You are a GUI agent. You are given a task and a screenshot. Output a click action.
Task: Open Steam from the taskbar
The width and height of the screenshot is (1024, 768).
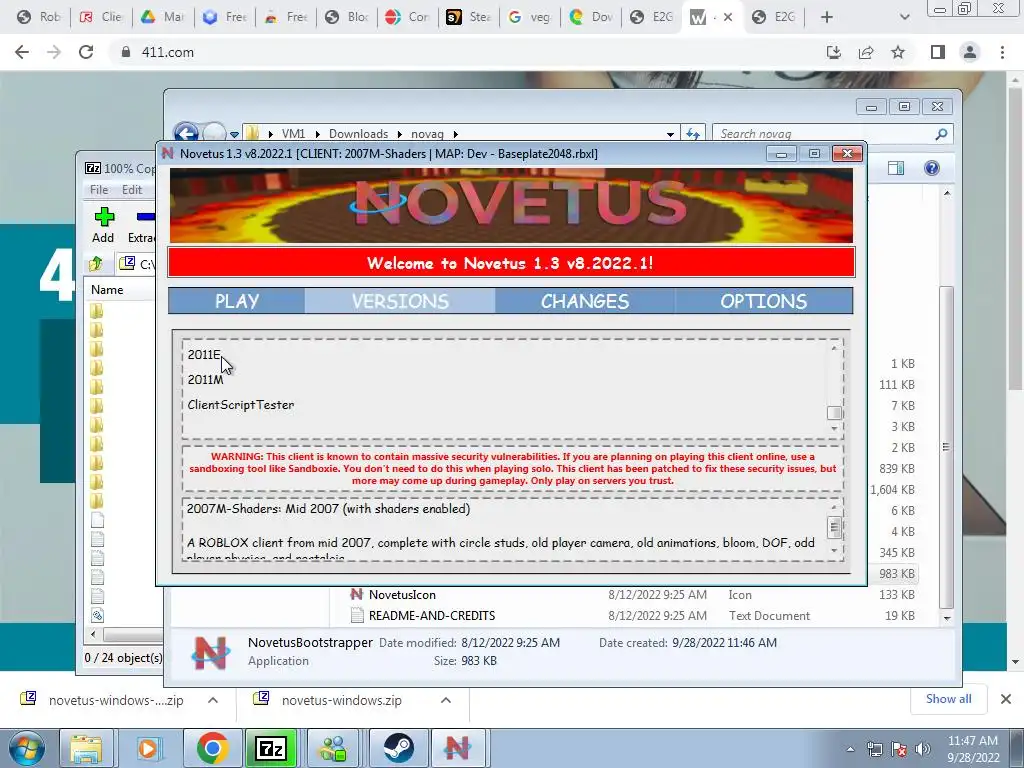pos(398,748)
